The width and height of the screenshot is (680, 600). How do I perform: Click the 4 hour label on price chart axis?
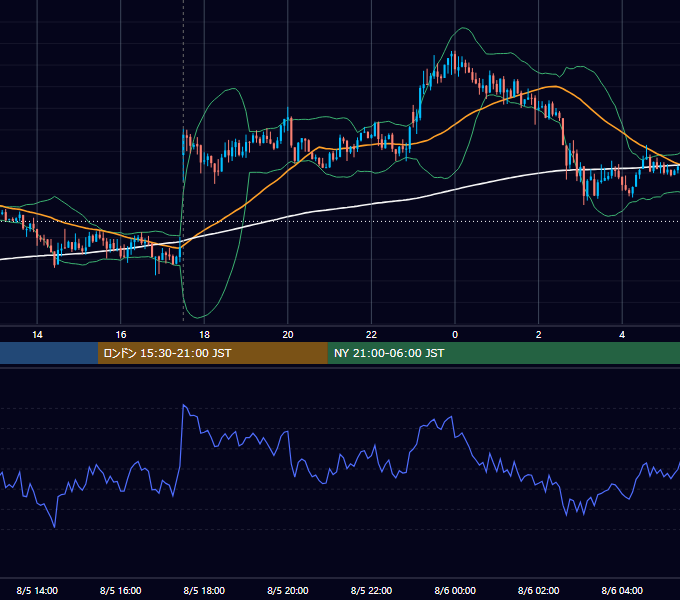click(x=622, y=335)
